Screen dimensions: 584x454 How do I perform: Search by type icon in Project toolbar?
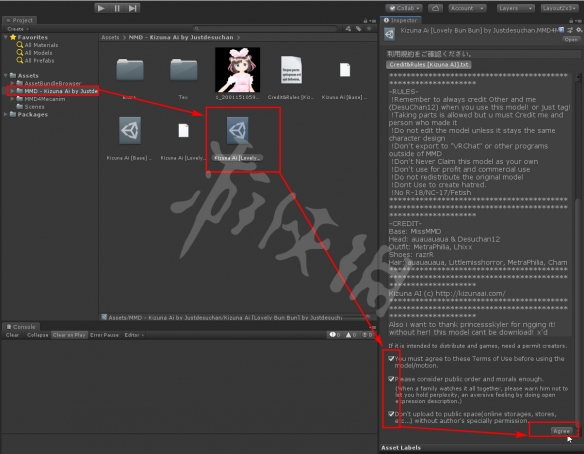coord(348,29)
